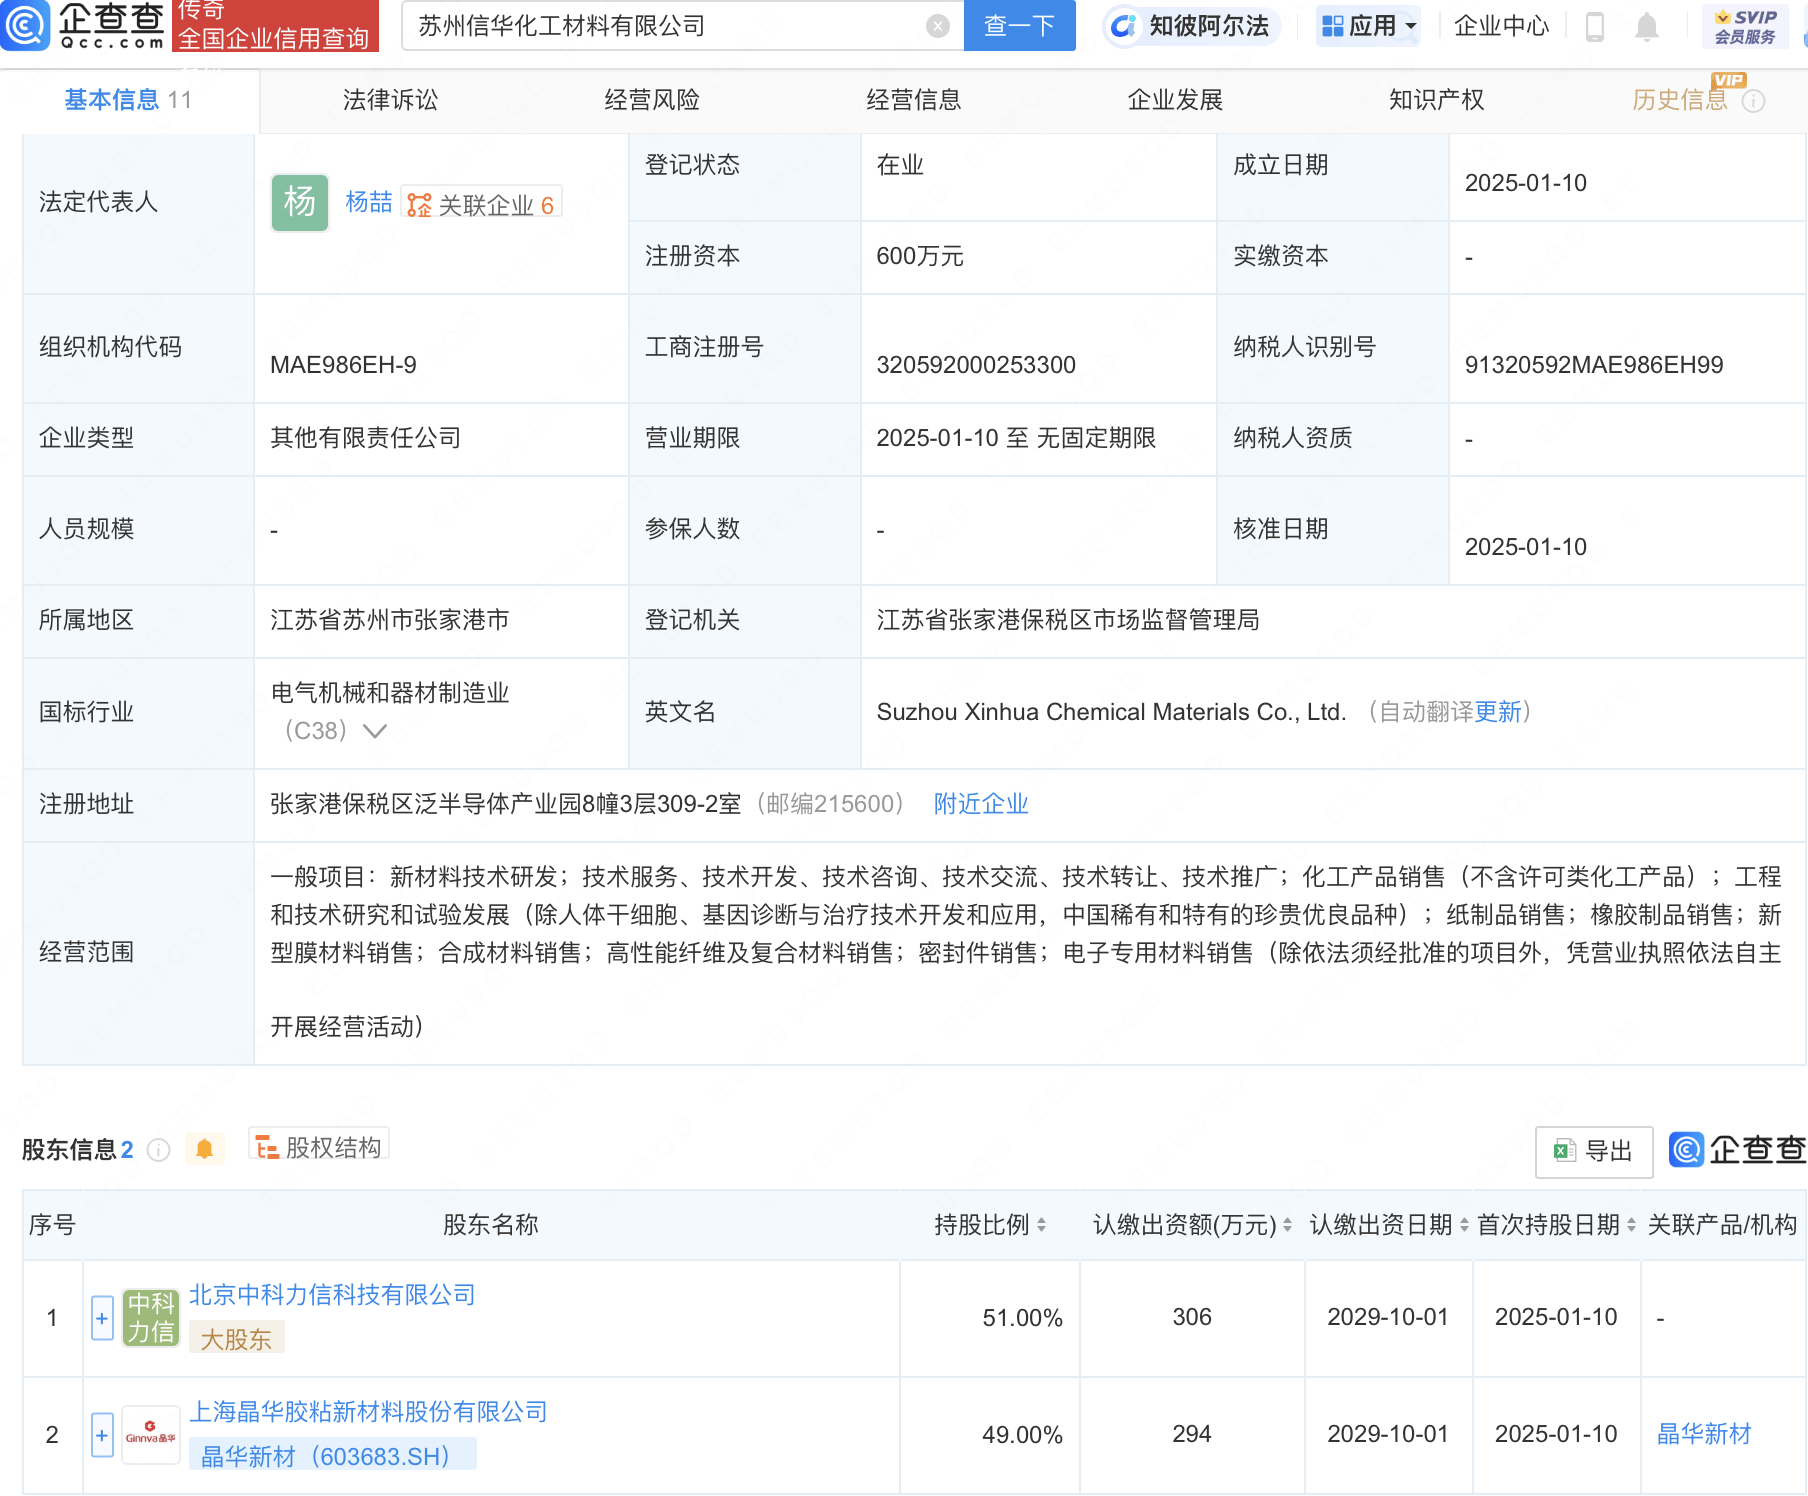The image size is (1808, 1496).
Task: Click English name Suzhou Xinhua Chemical Materials
Action: click(x=1111, y=712)
